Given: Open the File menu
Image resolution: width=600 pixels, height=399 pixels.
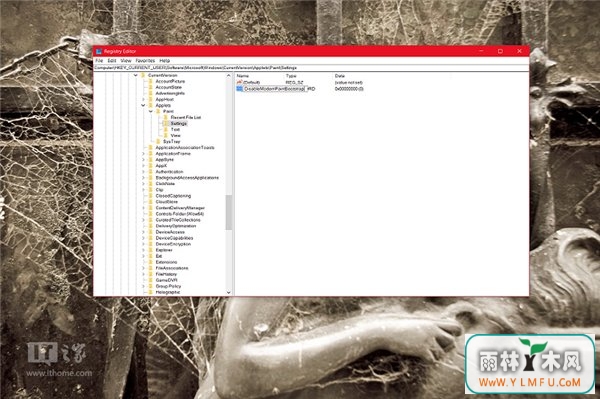Looking at the screenshot, I should 99,61.
